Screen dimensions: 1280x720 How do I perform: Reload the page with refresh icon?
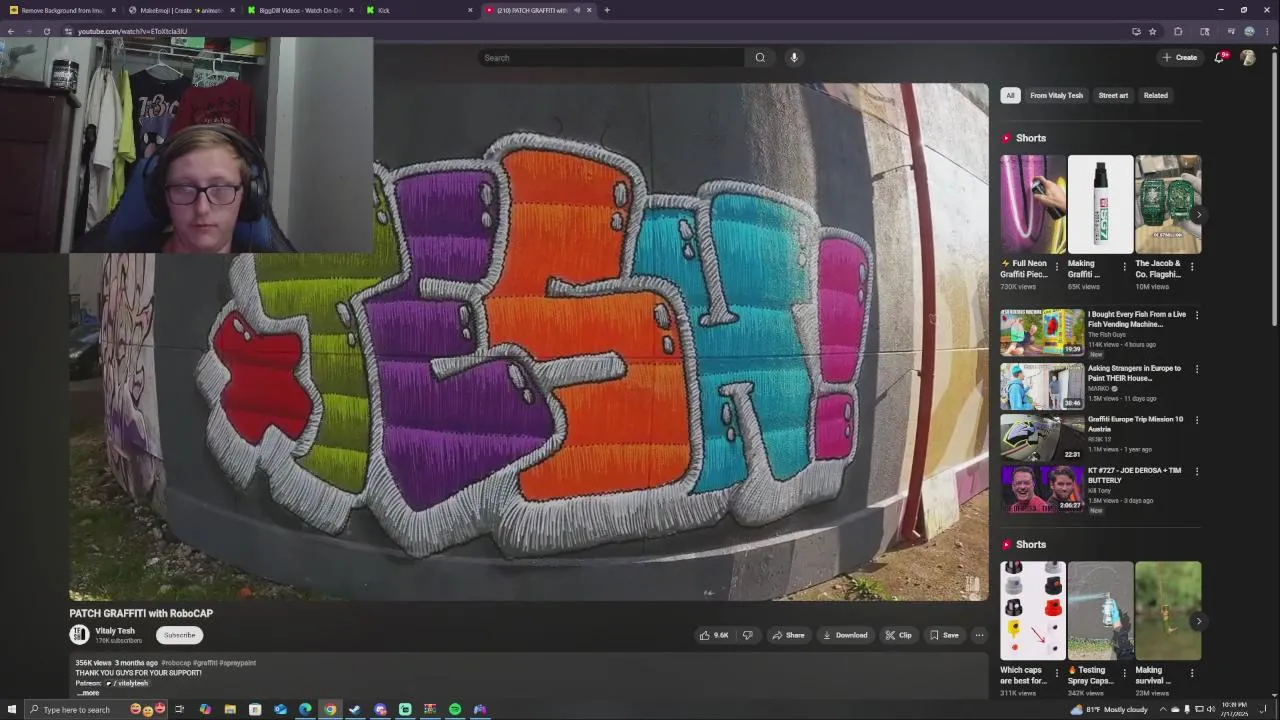[x=46, y=31]
